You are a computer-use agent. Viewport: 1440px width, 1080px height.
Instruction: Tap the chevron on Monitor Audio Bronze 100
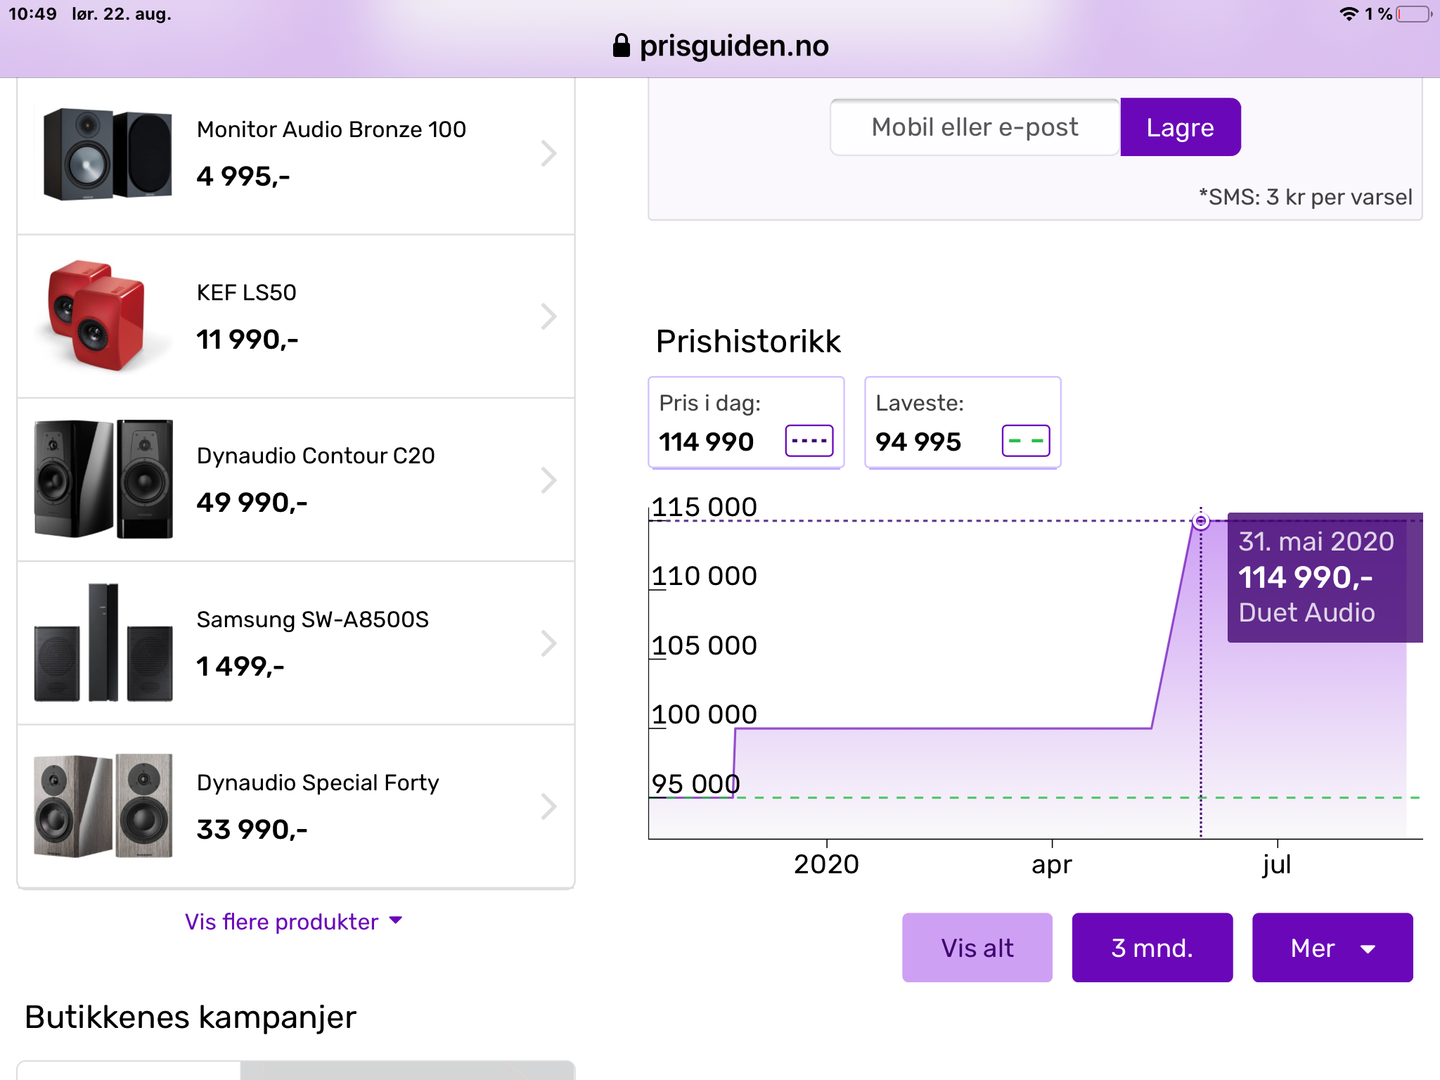tap(548, 153)
